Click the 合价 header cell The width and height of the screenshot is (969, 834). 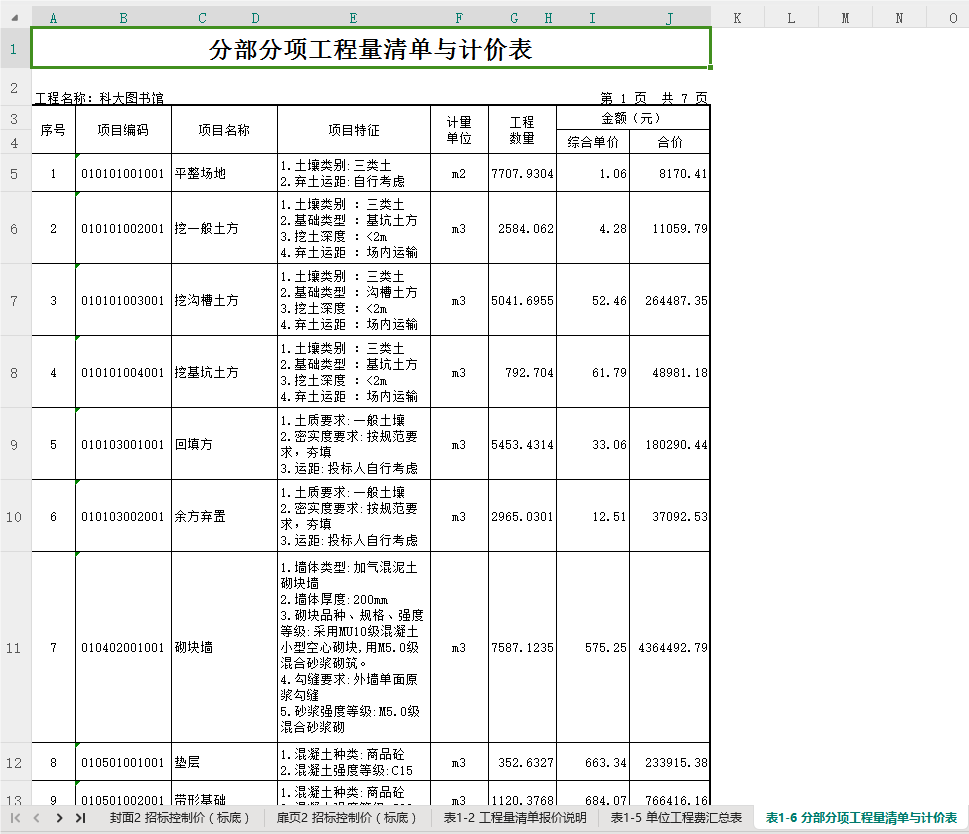click(670, 142)
